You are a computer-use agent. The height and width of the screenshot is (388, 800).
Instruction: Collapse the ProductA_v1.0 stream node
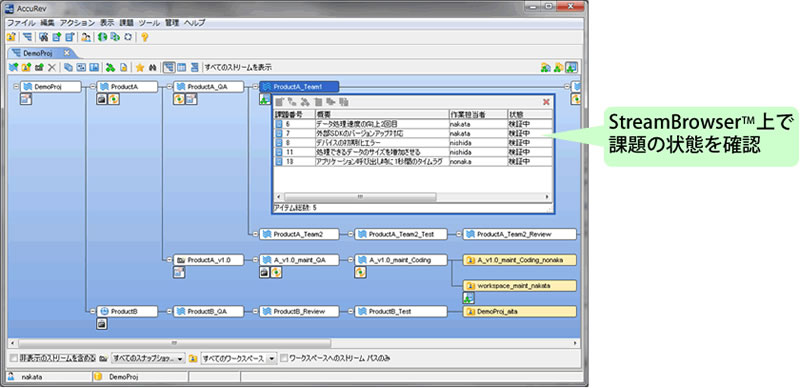[x=169, y=260]
